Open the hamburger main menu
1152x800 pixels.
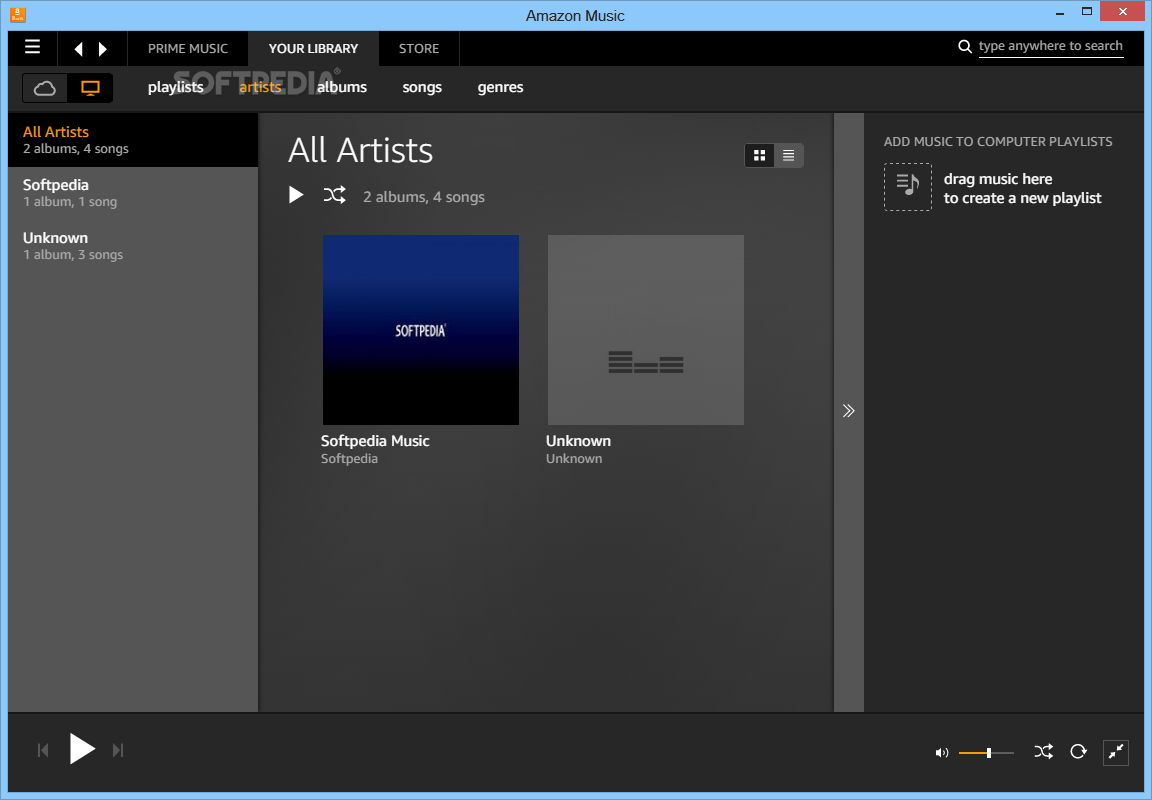pyautogui.click(x=32, y=48)
